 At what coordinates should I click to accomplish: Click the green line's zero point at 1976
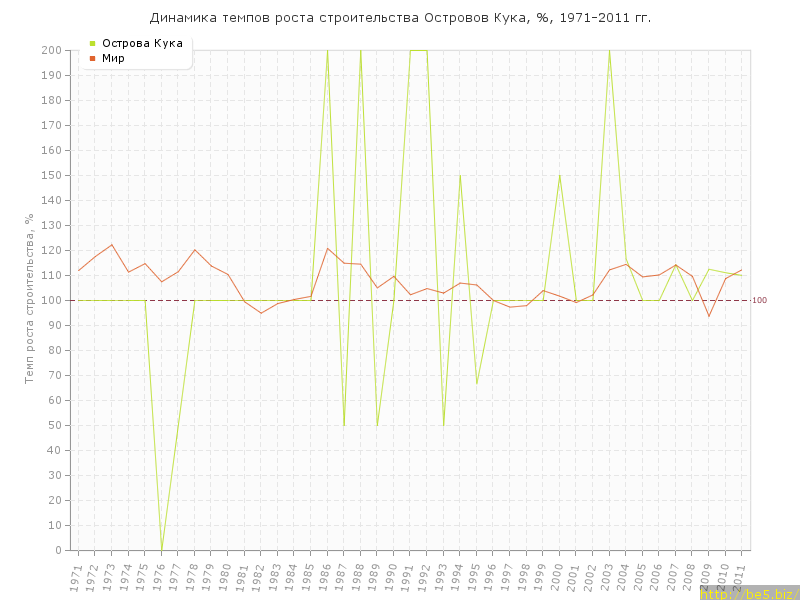click(162, 549)
